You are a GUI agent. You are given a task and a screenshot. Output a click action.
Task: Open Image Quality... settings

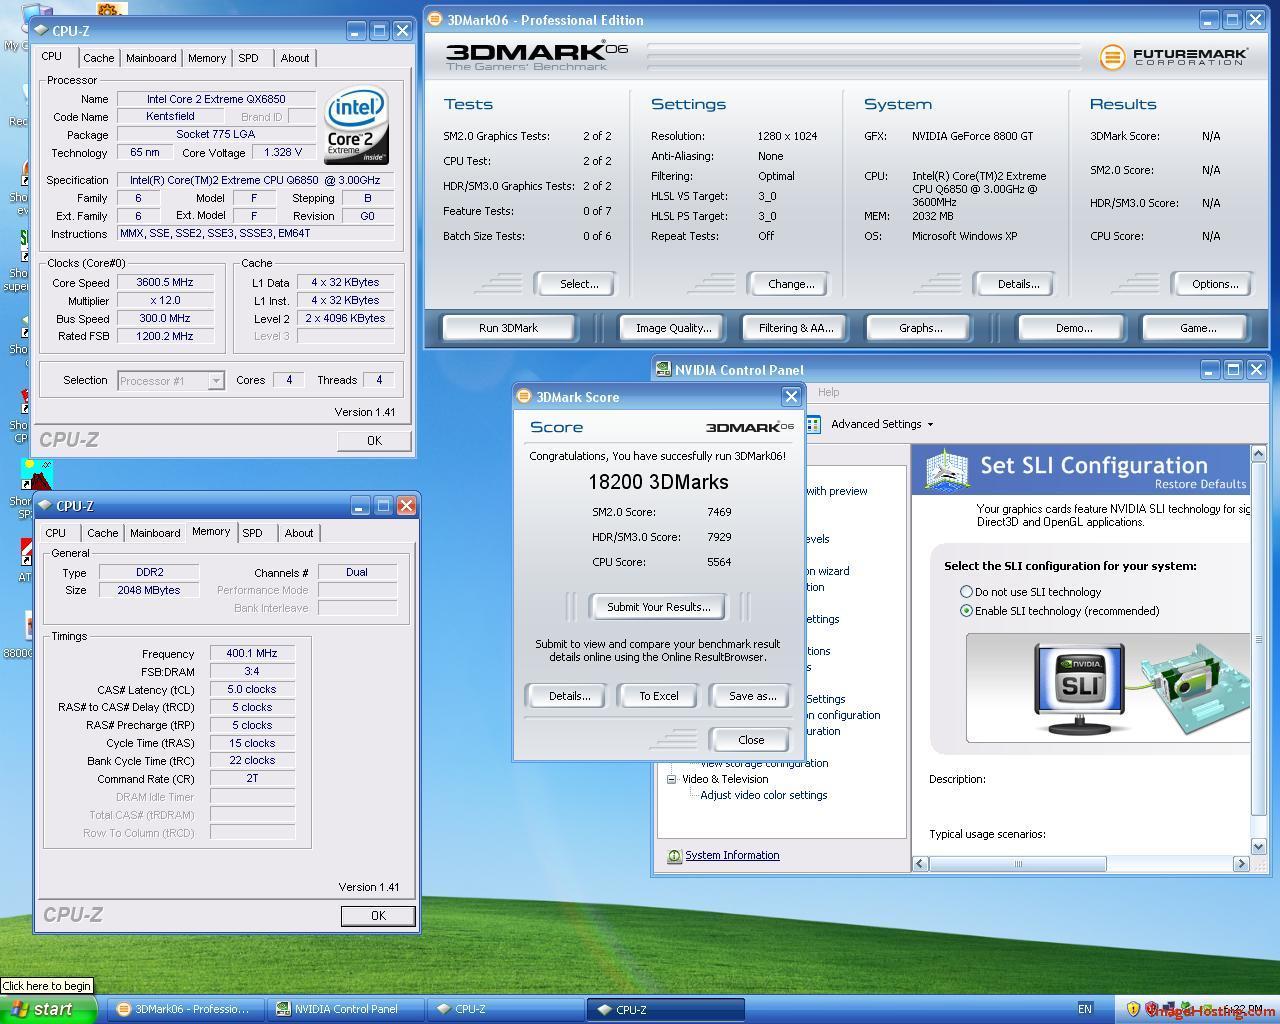(673, 328)
